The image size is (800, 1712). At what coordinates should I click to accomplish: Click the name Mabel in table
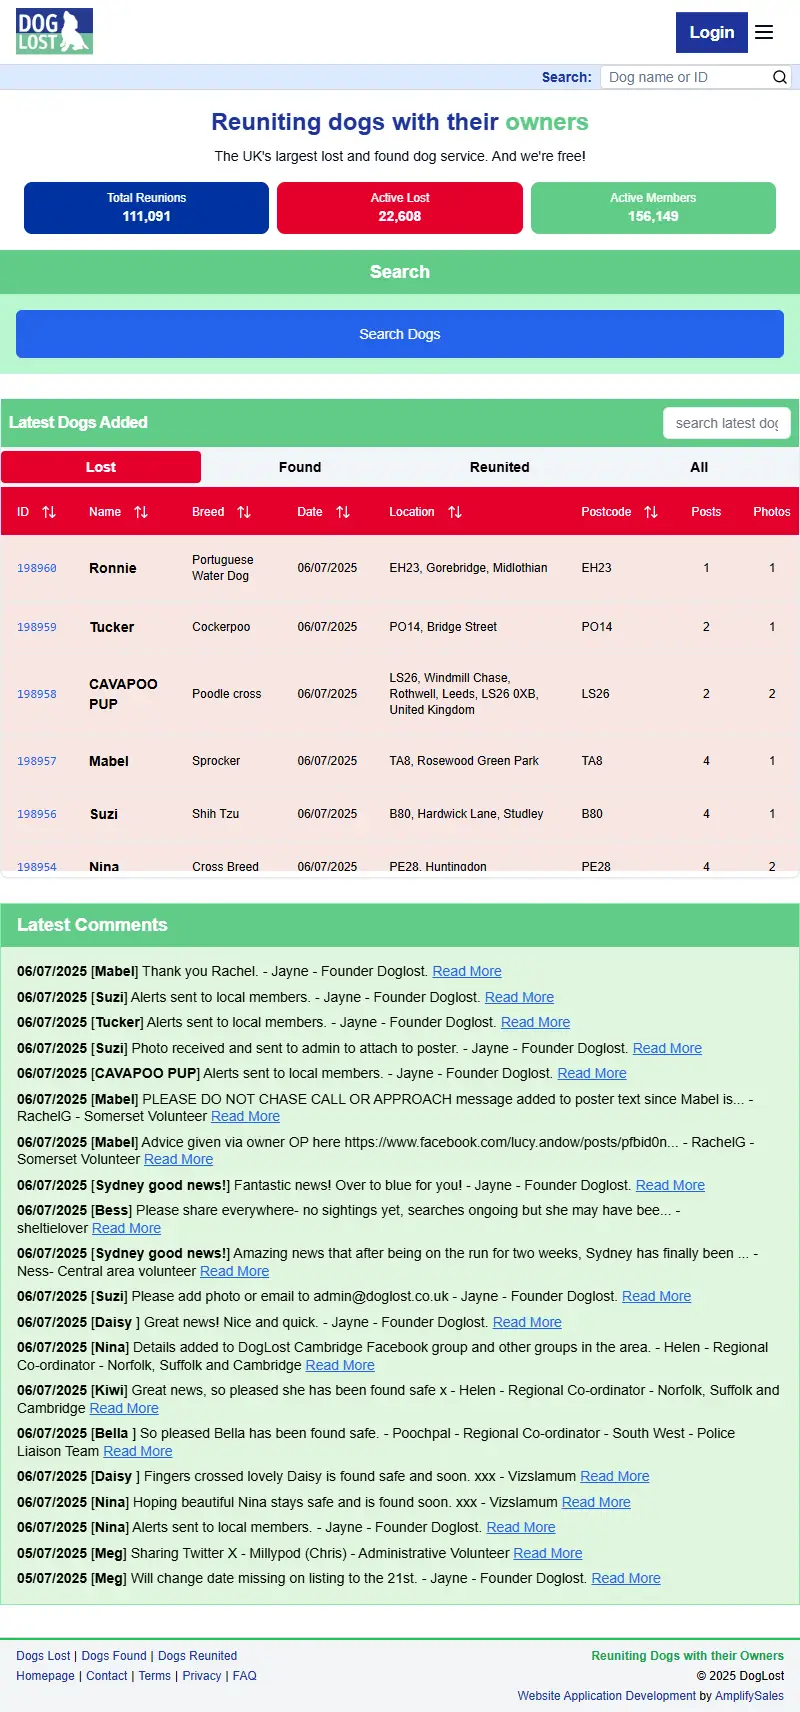click(x=109, y=761)
